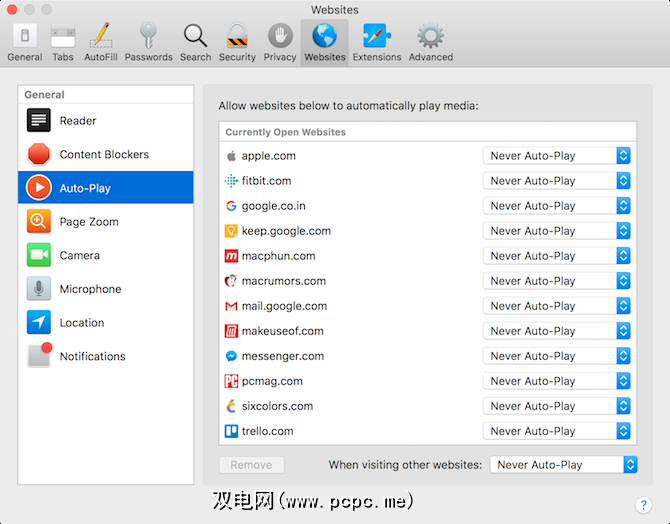Viewport: 670px width, 524px height.
Task: Close the Websites preferences window
Action: pyautogui.click(x=12, y=9)
